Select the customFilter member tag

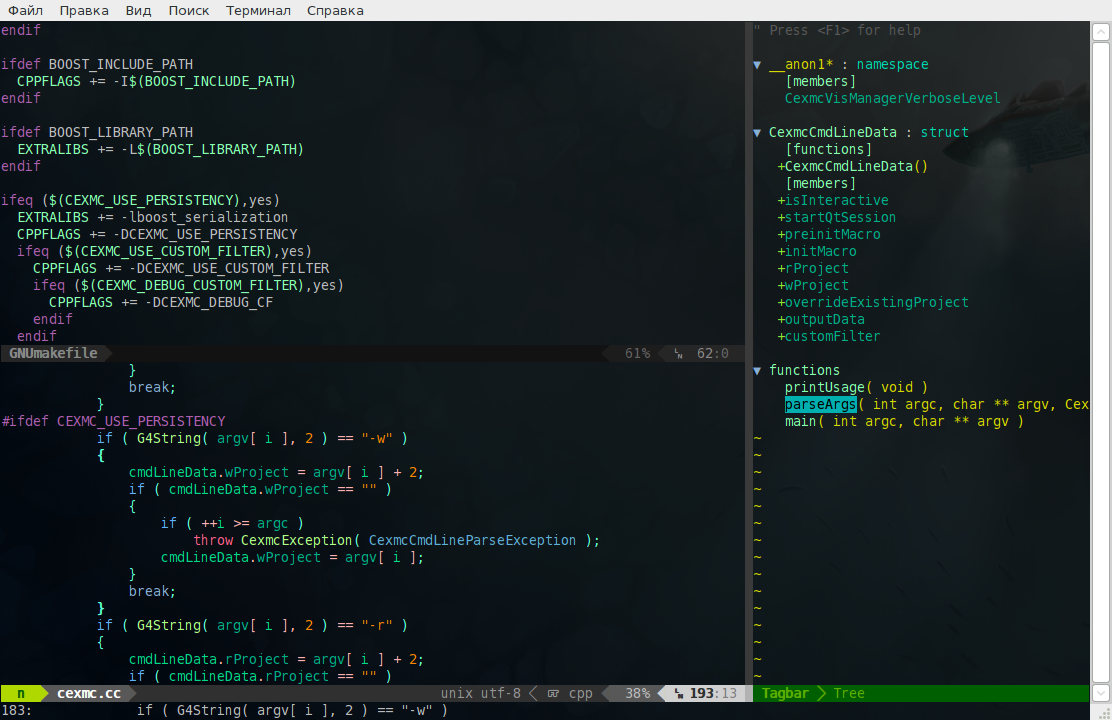(x=829, y=337)
